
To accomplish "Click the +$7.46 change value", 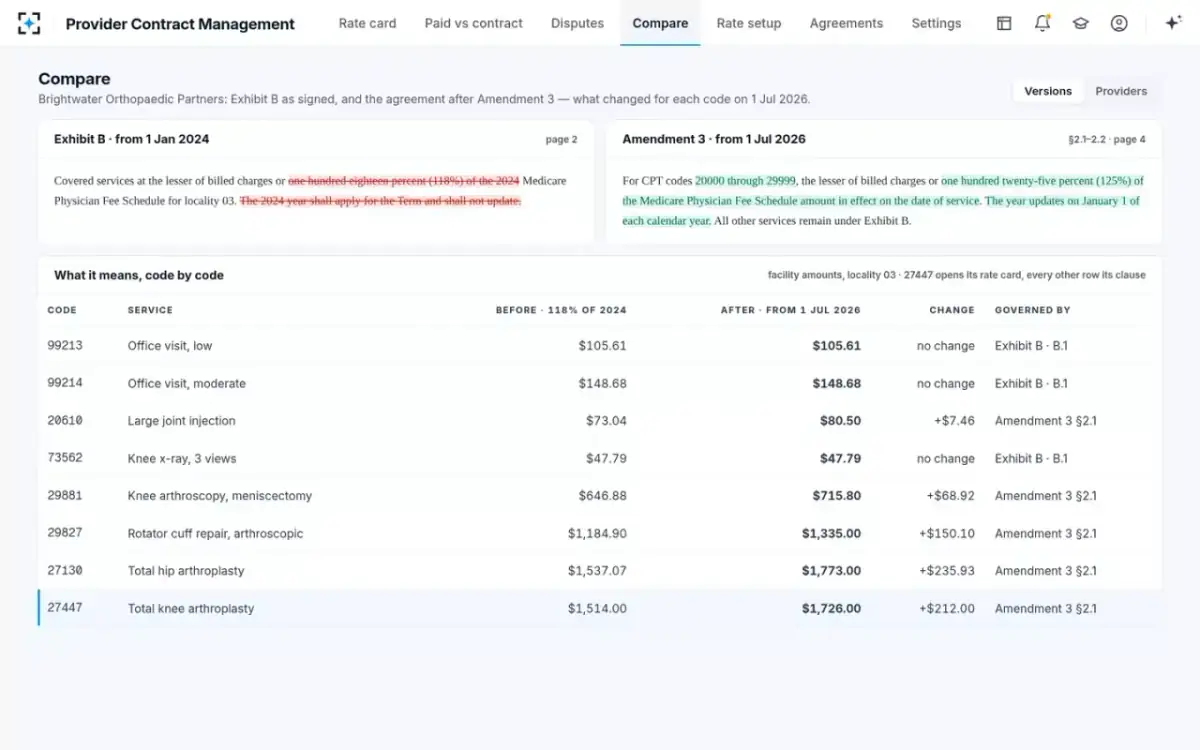I will point(954,421).
